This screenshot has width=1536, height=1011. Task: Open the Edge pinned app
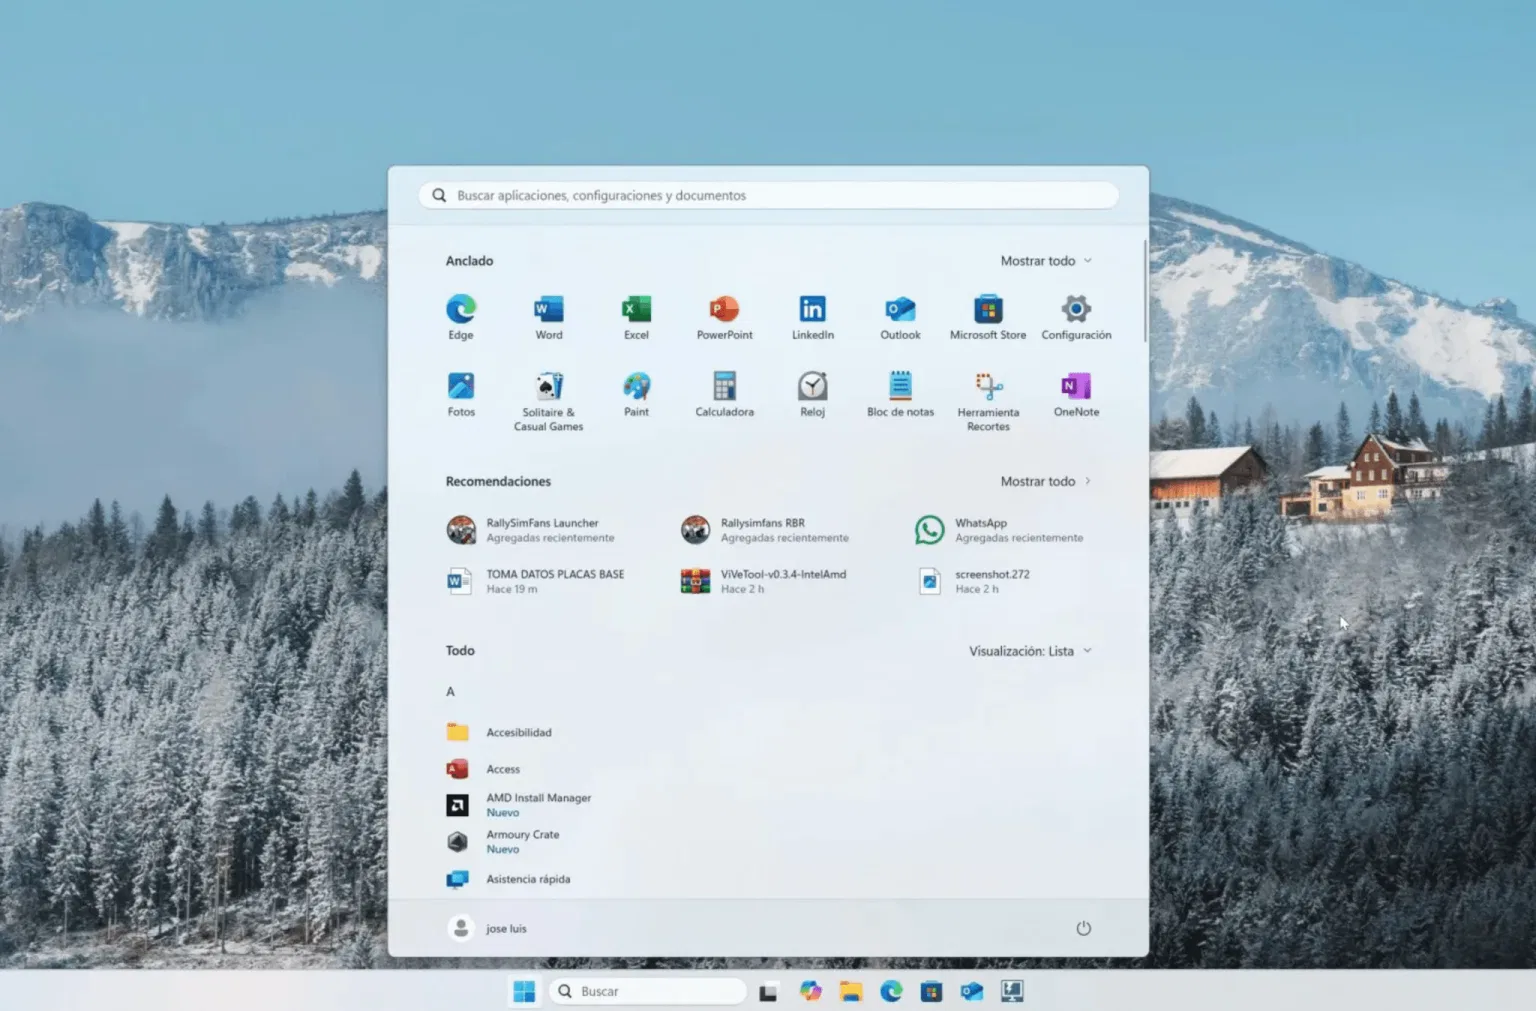461,317
